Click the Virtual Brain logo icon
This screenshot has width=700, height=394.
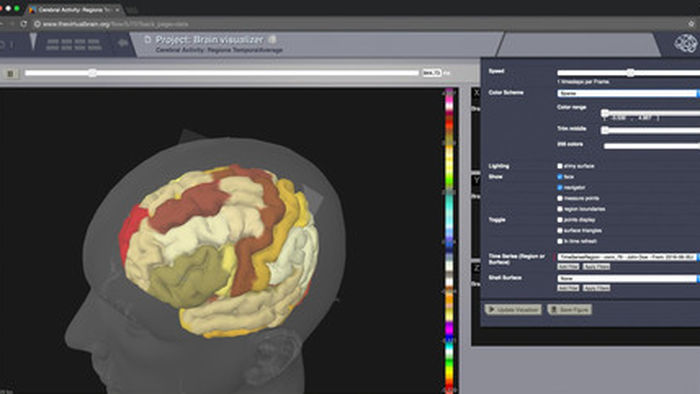pos(685,43)
